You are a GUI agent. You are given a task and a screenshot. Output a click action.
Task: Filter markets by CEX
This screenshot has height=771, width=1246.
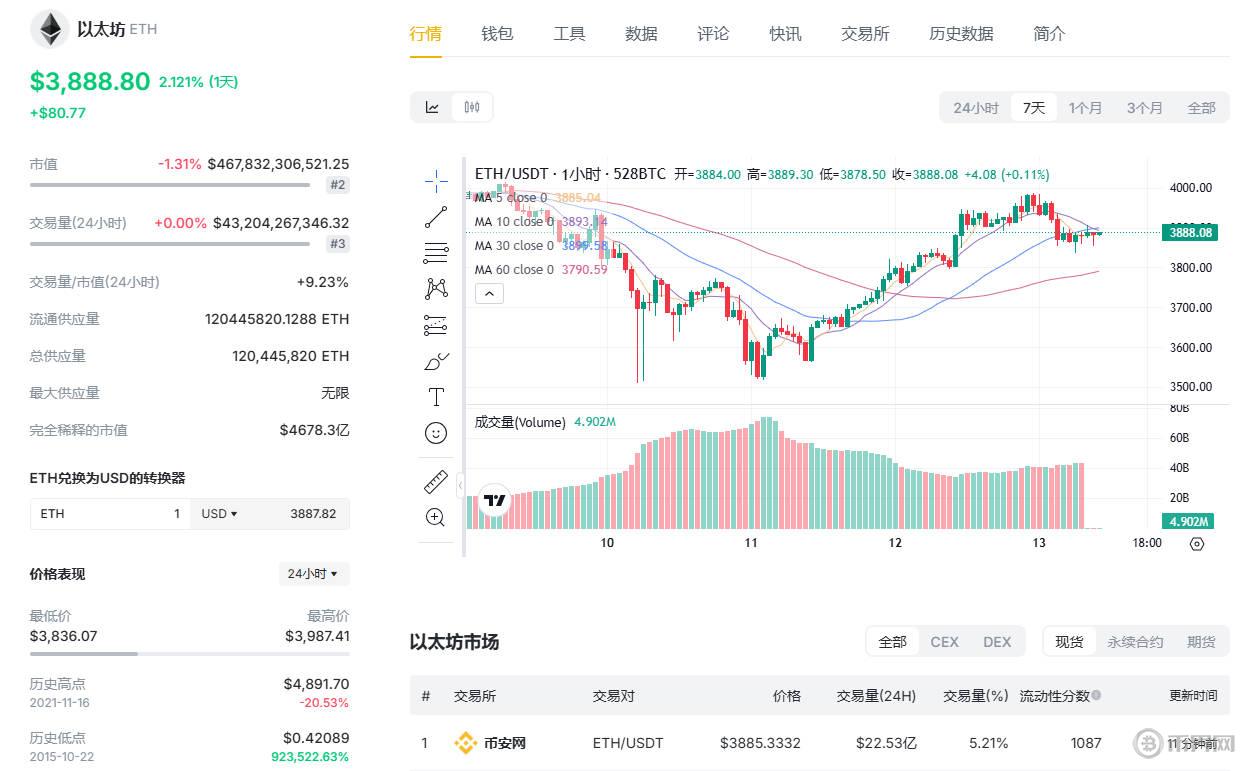tap(944, 642)
